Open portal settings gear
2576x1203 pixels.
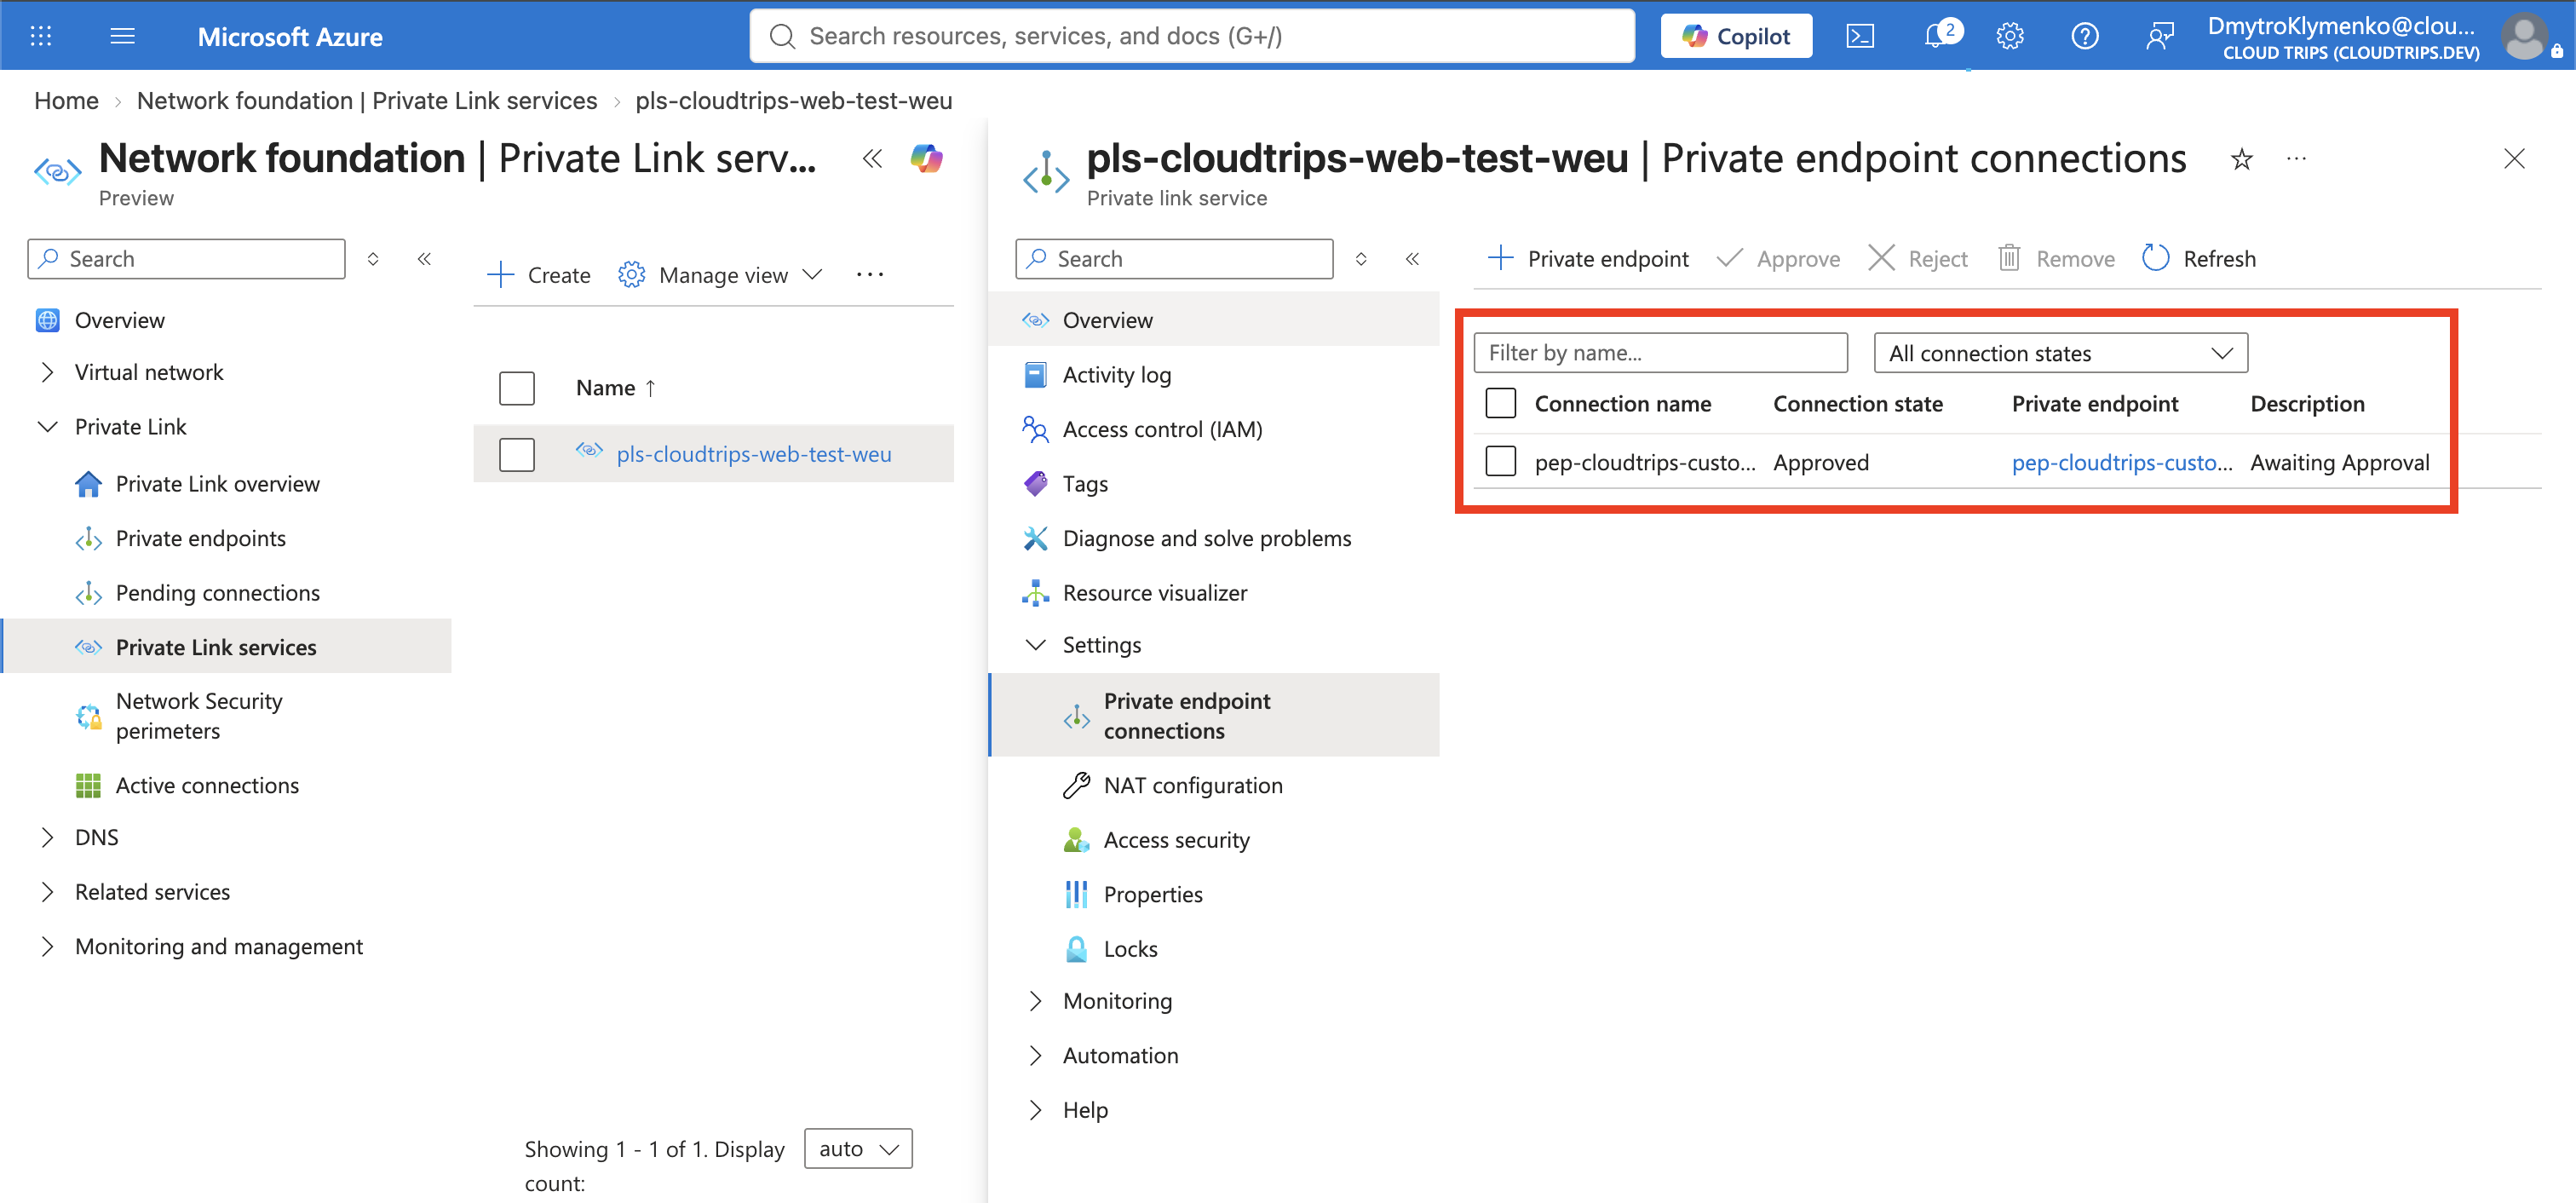pos(2010,36)
